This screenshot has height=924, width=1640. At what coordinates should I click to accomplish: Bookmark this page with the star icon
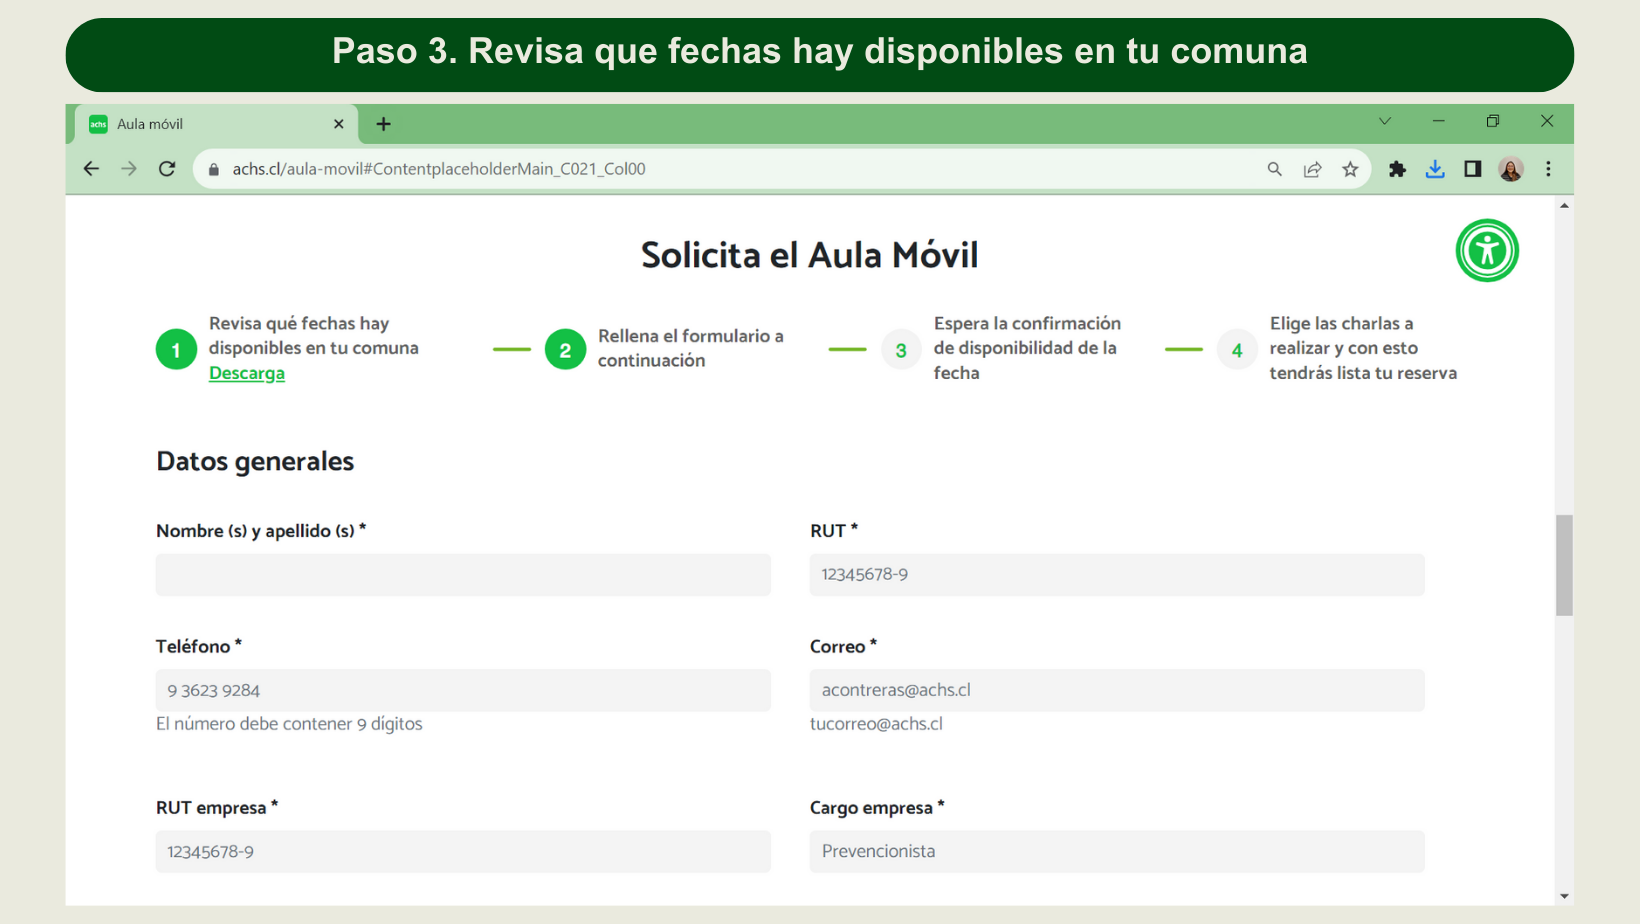click(x=1350, y=169)
